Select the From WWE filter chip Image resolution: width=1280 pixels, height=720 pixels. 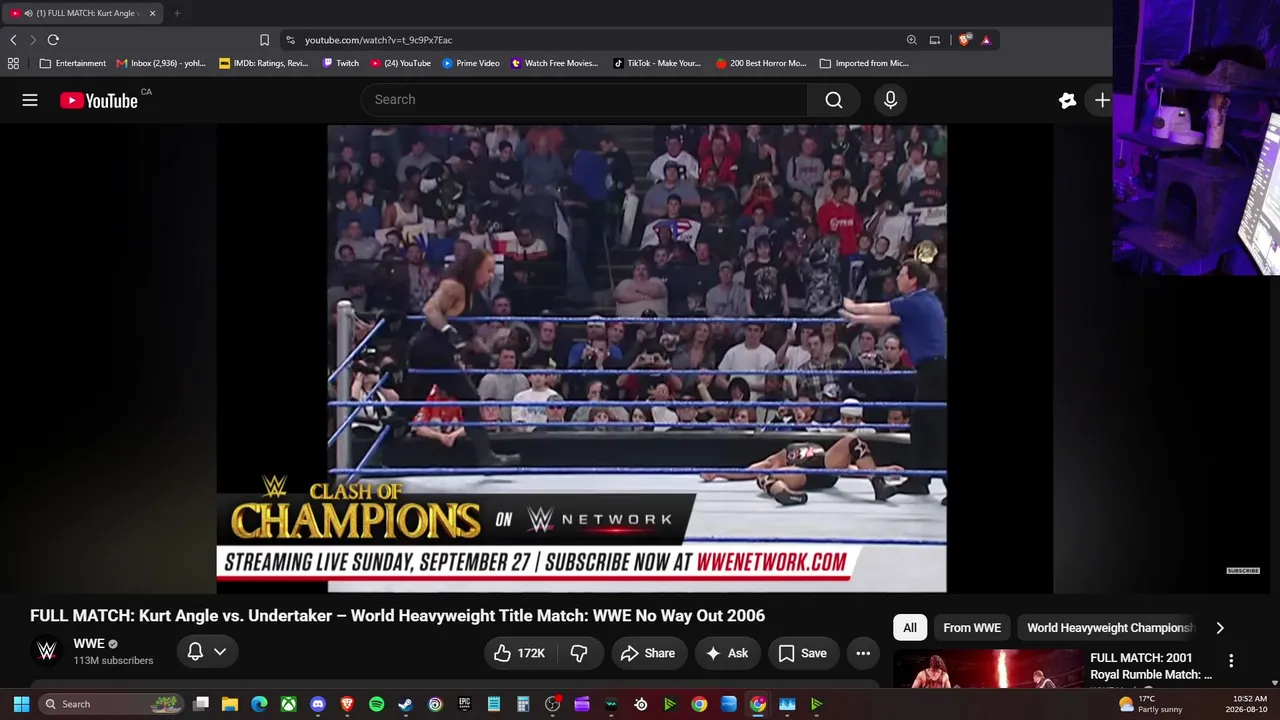pos(972,628)
